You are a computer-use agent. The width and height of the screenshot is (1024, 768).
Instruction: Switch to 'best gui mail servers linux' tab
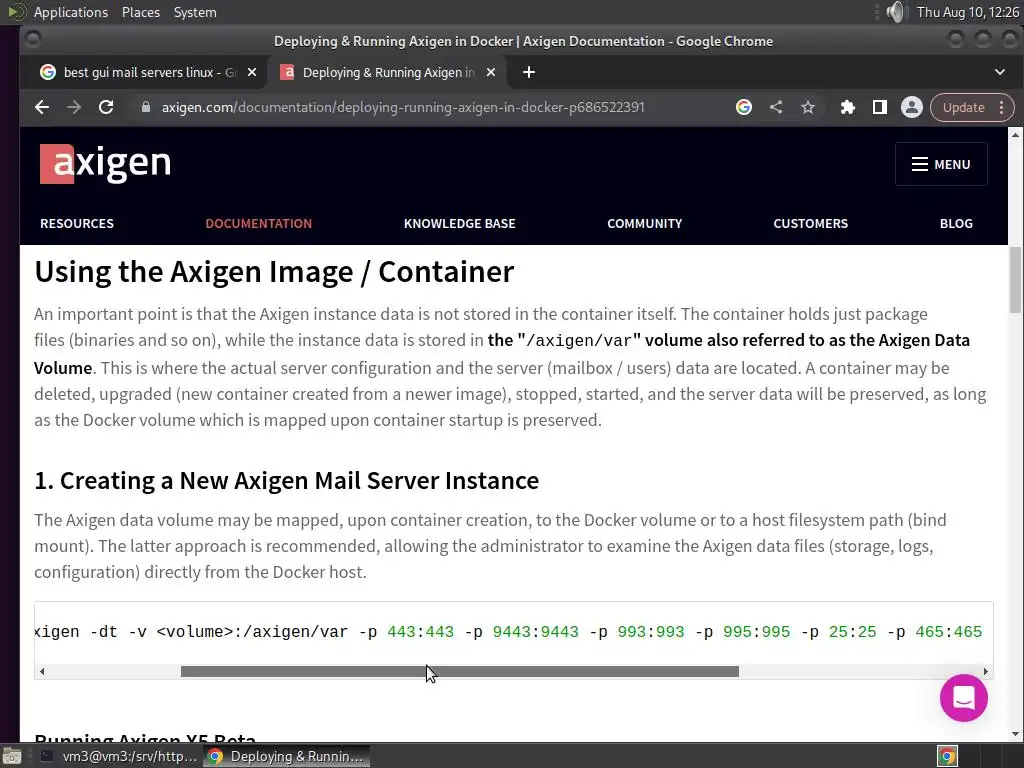click(150, 72)
